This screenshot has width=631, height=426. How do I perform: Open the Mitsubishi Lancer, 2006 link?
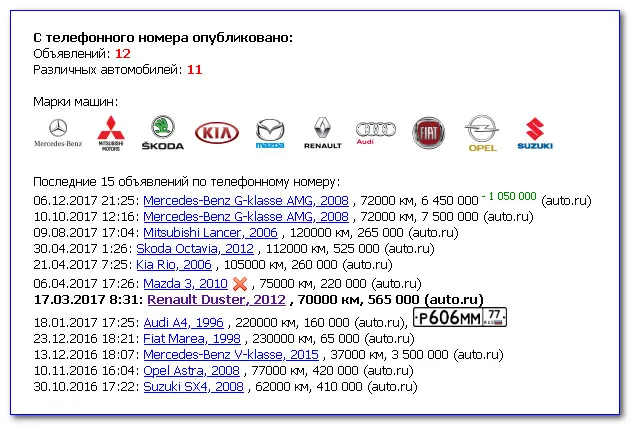pos(210,233)
